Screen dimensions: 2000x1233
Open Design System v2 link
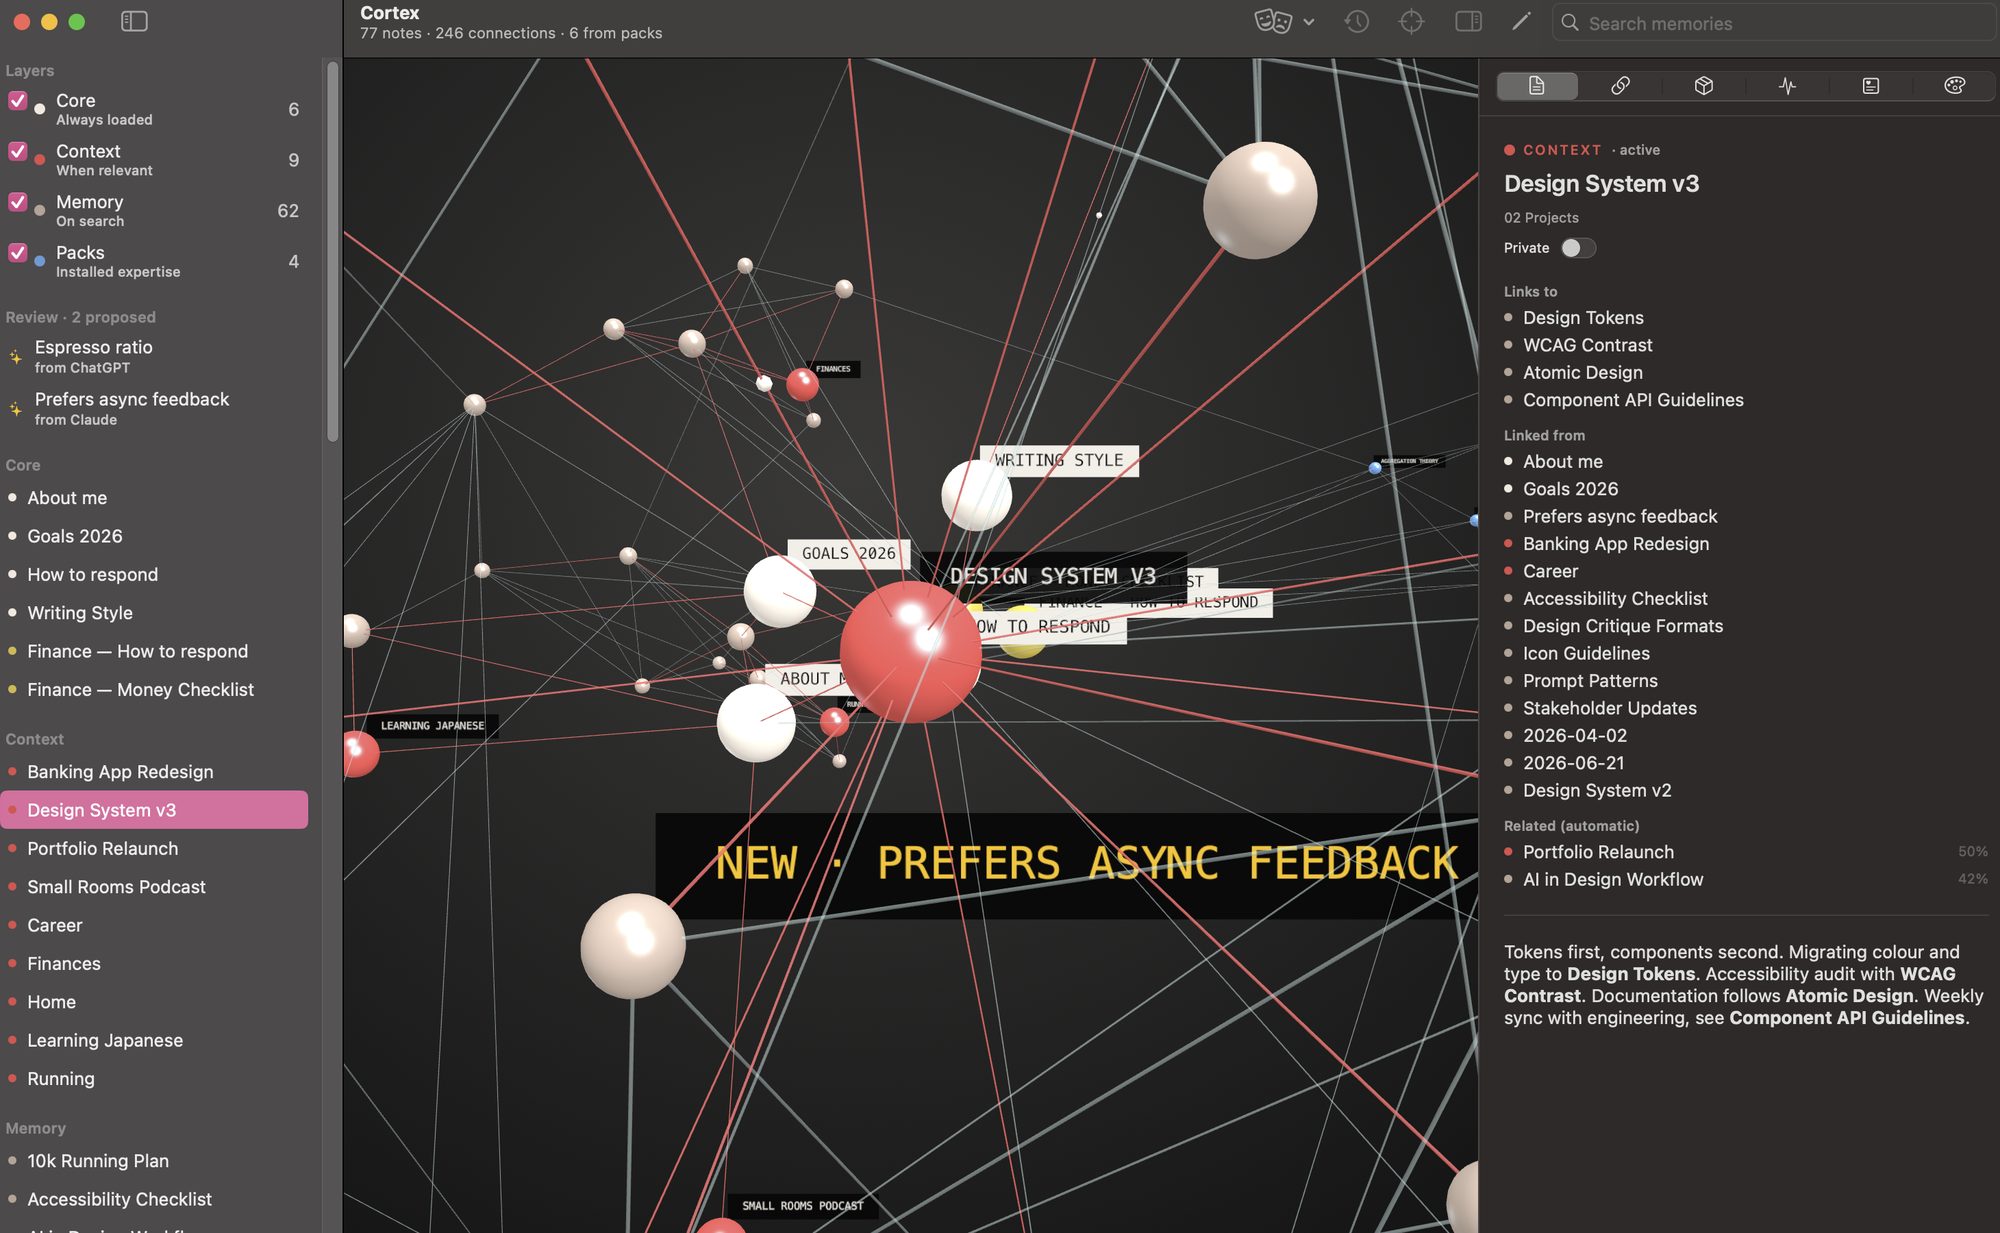click(1597, 791)
